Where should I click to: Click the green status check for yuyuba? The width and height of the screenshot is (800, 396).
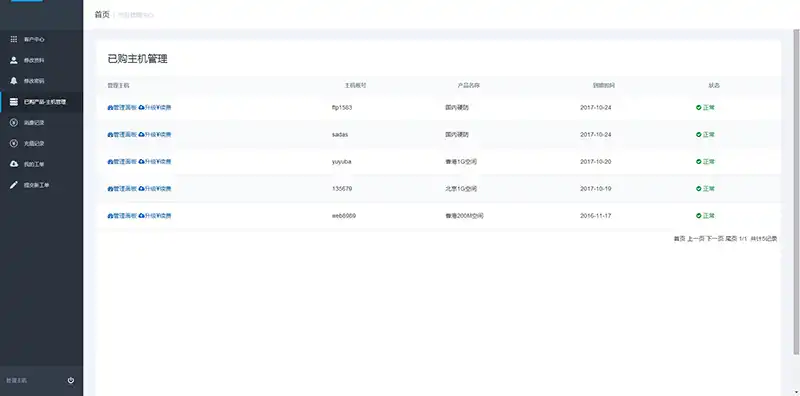(x=698, y=162)
